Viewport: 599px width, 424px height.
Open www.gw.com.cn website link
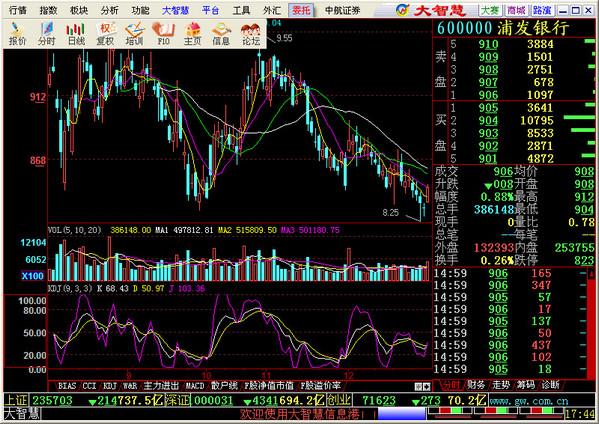[529, 401]
